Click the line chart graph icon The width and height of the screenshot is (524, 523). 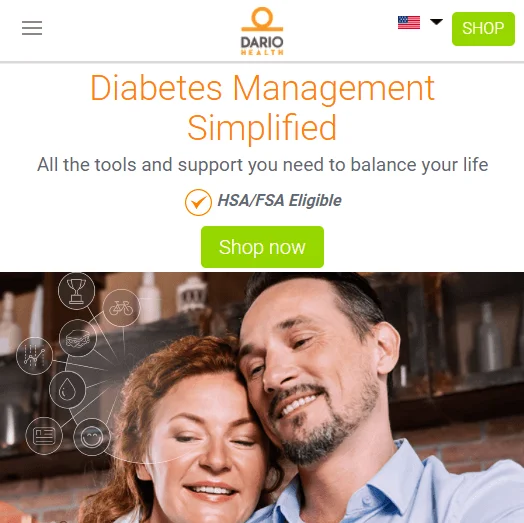[x=34, y=356]
